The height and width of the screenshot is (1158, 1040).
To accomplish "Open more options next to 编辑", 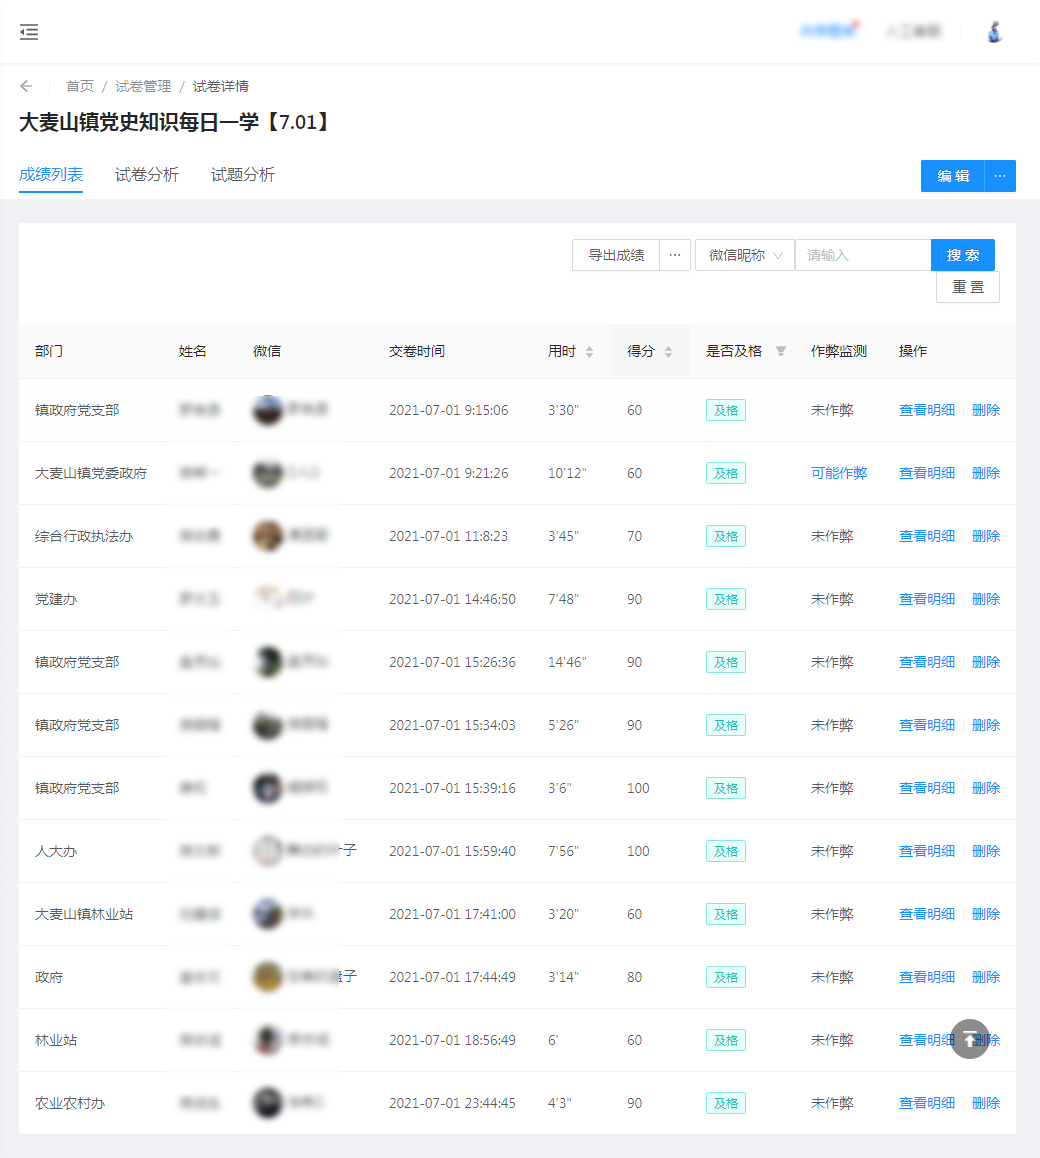I will coord(1000,176).
